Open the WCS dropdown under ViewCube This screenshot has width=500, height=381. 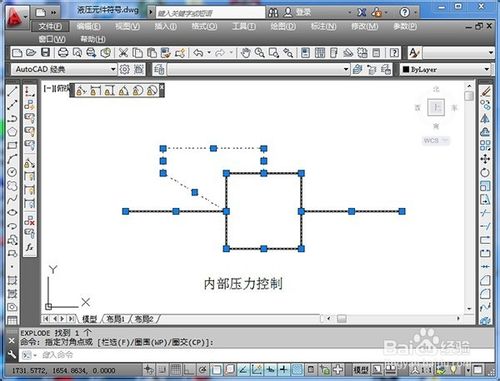[436, 140]
